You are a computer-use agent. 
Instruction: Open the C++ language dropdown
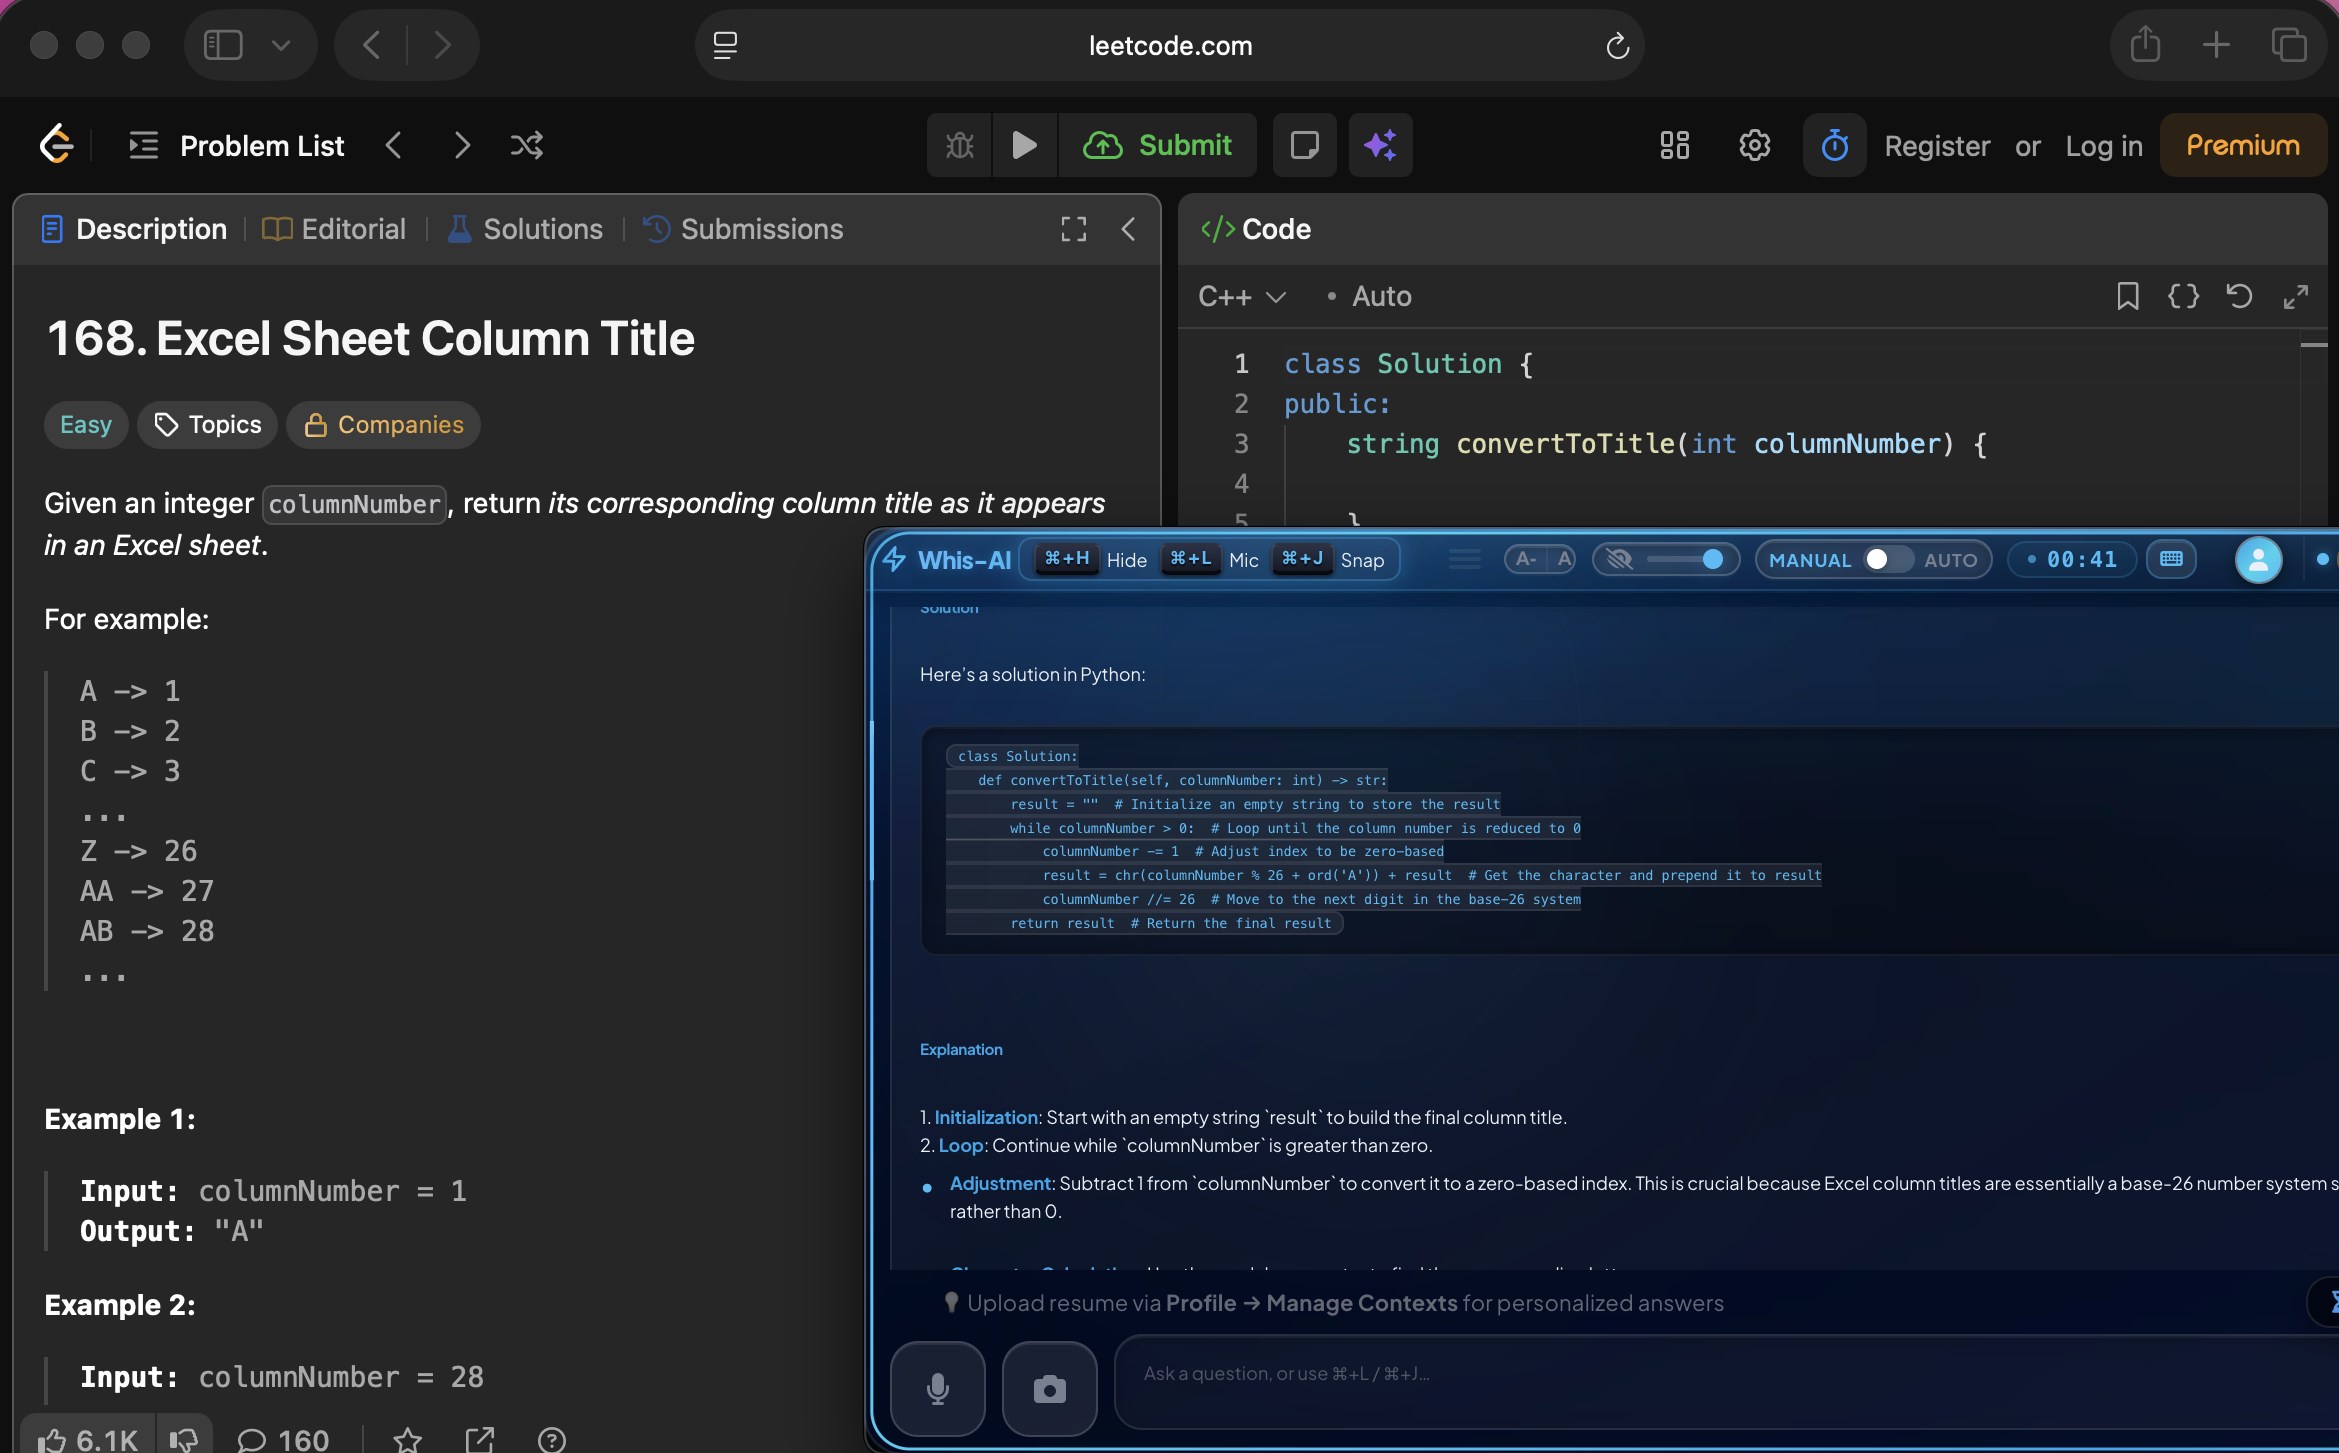pos(1241,296)
